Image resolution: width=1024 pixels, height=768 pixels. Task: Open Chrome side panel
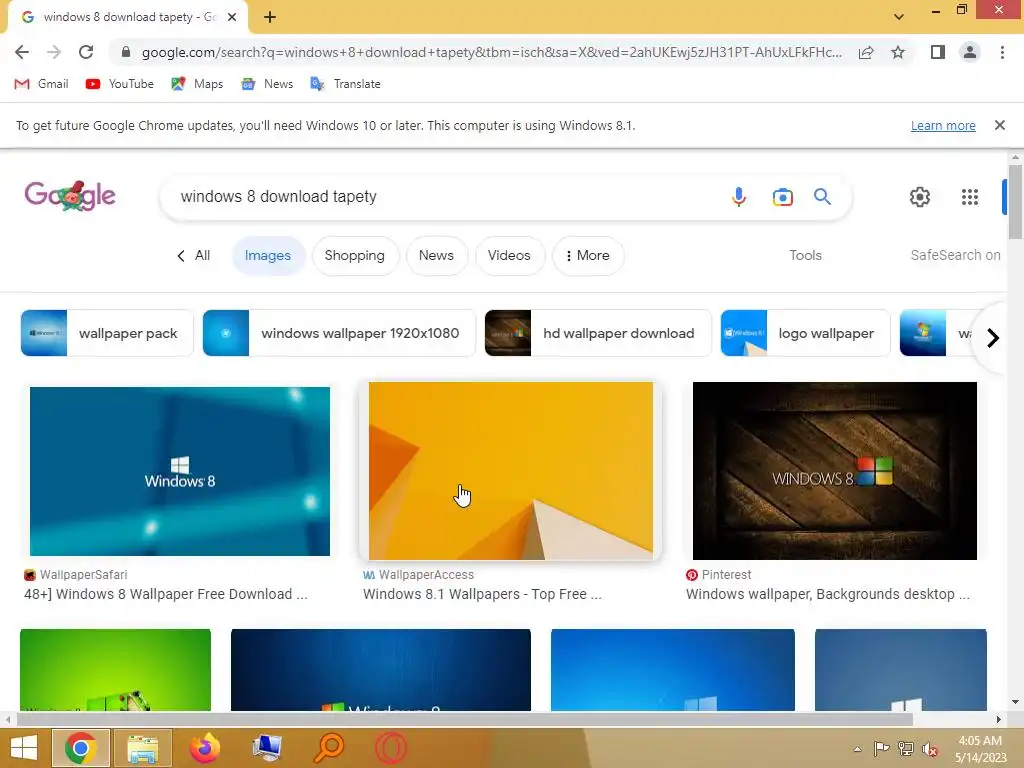pyautogui.click(x=938, y=52)
